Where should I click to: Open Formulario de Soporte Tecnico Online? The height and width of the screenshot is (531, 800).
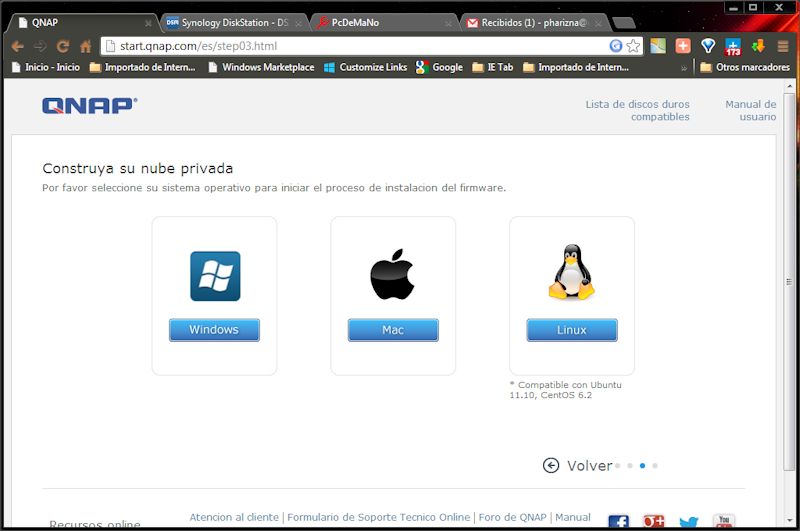[379, 517]
